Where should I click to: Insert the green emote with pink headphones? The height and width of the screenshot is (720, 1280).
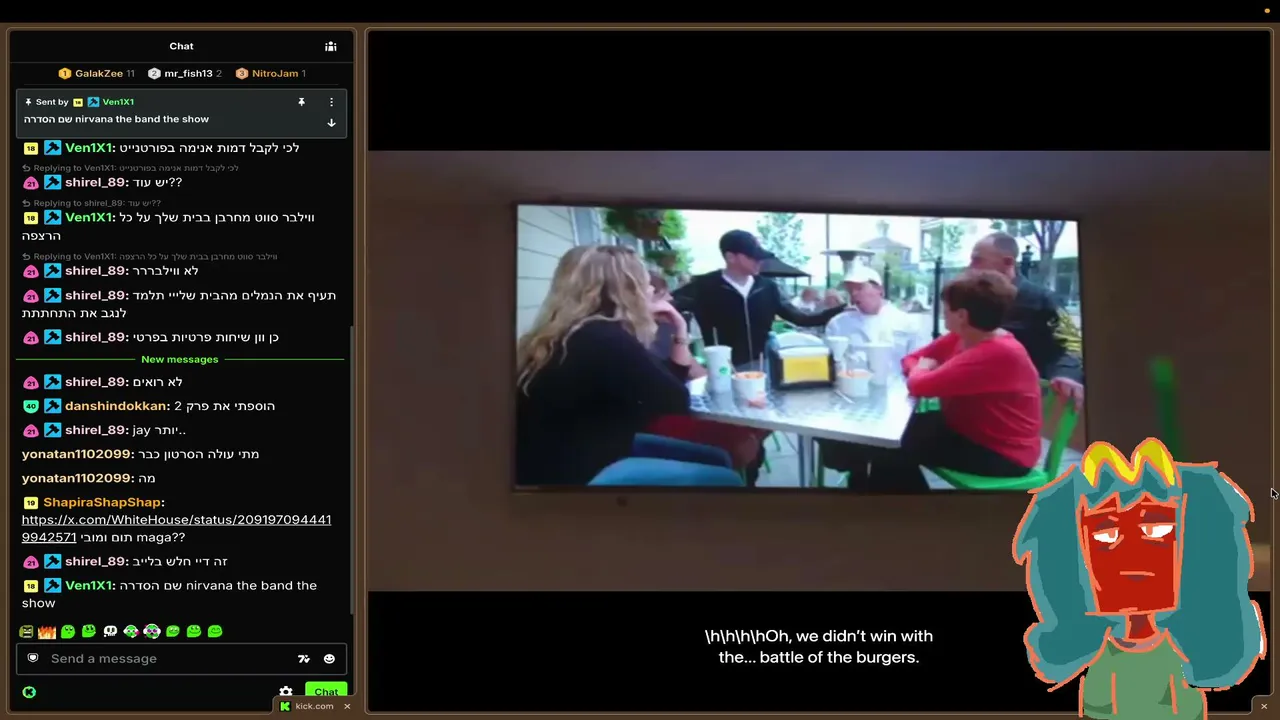click(x=152, y=631)
